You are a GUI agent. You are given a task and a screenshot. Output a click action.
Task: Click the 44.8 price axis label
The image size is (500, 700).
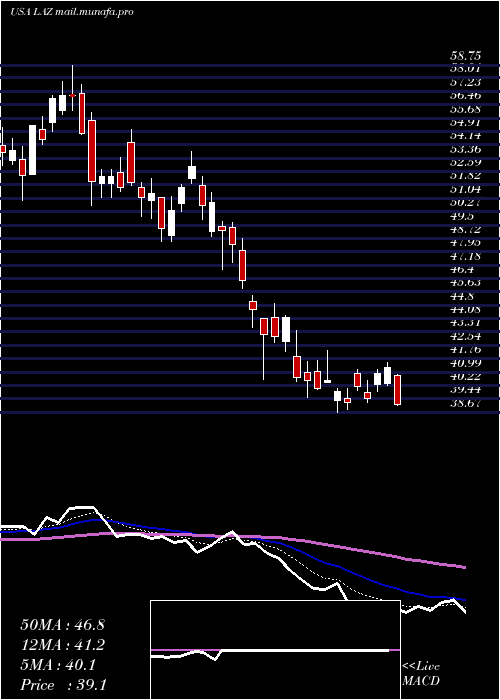point(462,296)
